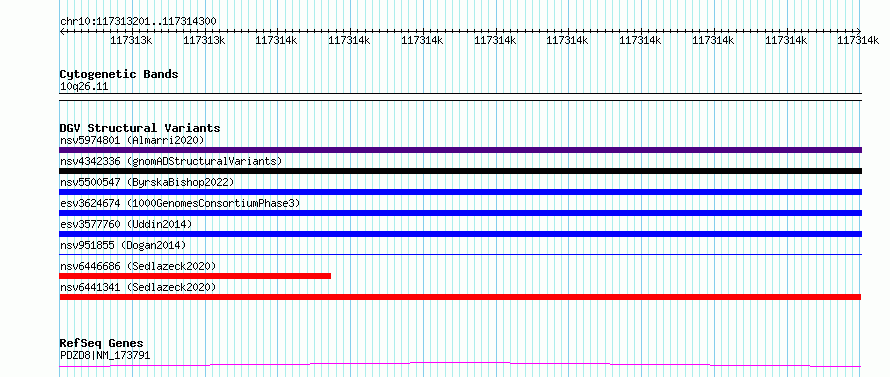Open variant nsv5500547 (ByrskaBishop2022) label
Image resolution: width=890 pixels, height=377 pixels.
pyautogui.click(x=146, y=182)
